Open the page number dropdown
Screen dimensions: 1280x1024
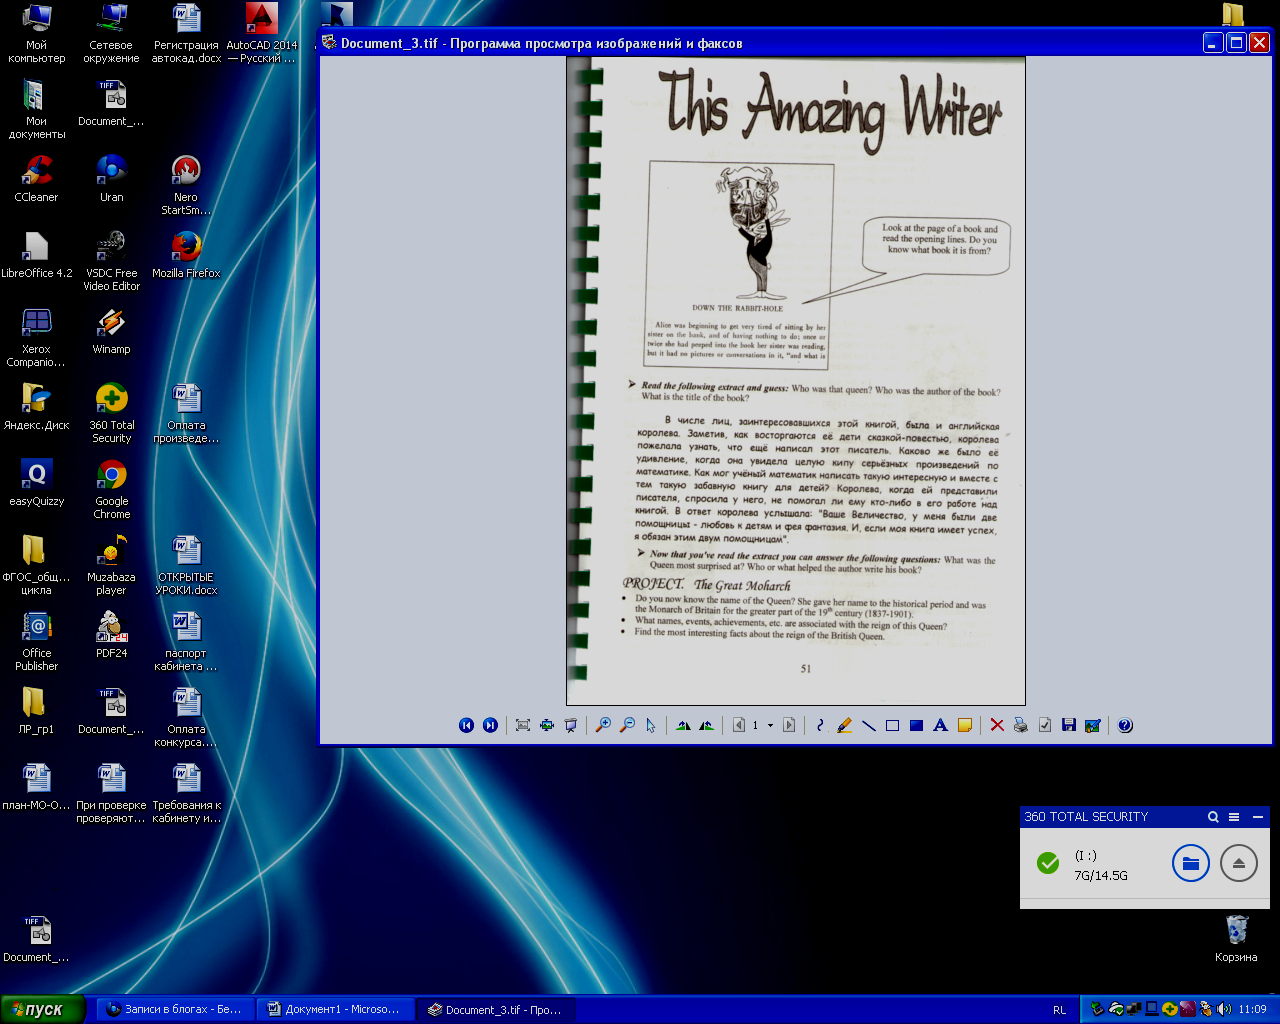point(770,725)
